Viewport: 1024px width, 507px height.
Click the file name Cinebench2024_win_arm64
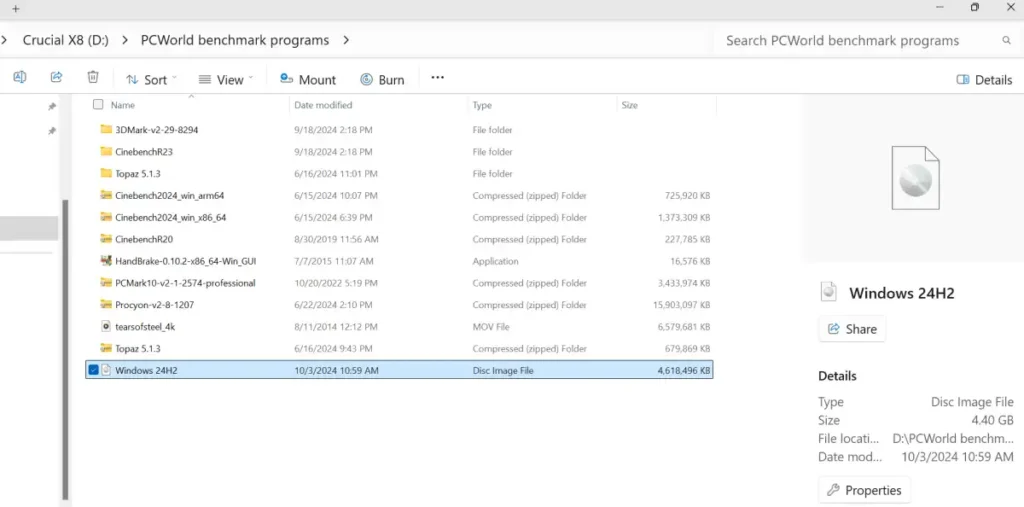click(170, 195)
